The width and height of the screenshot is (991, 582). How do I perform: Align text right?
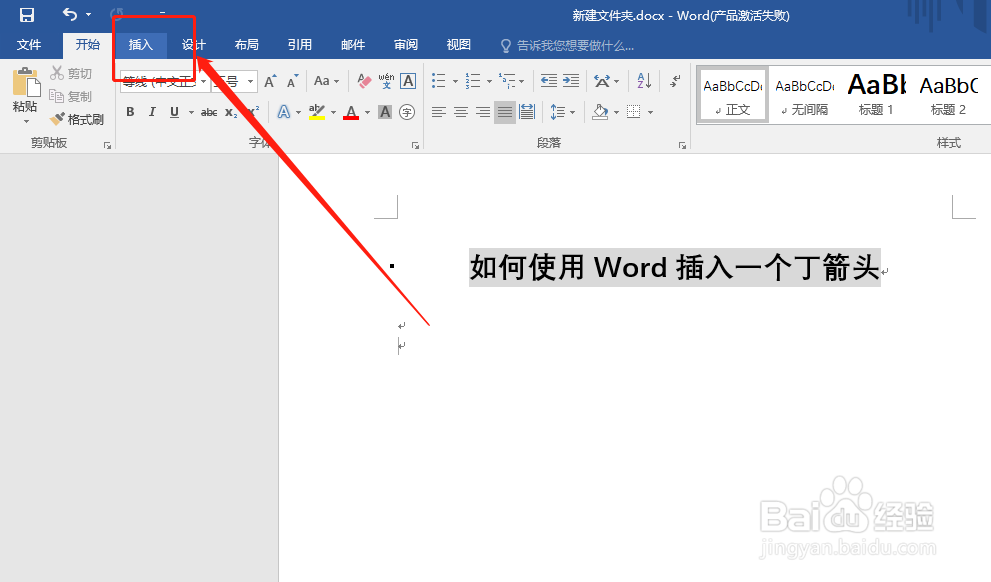pyautogui.click(x=483, y=112)
